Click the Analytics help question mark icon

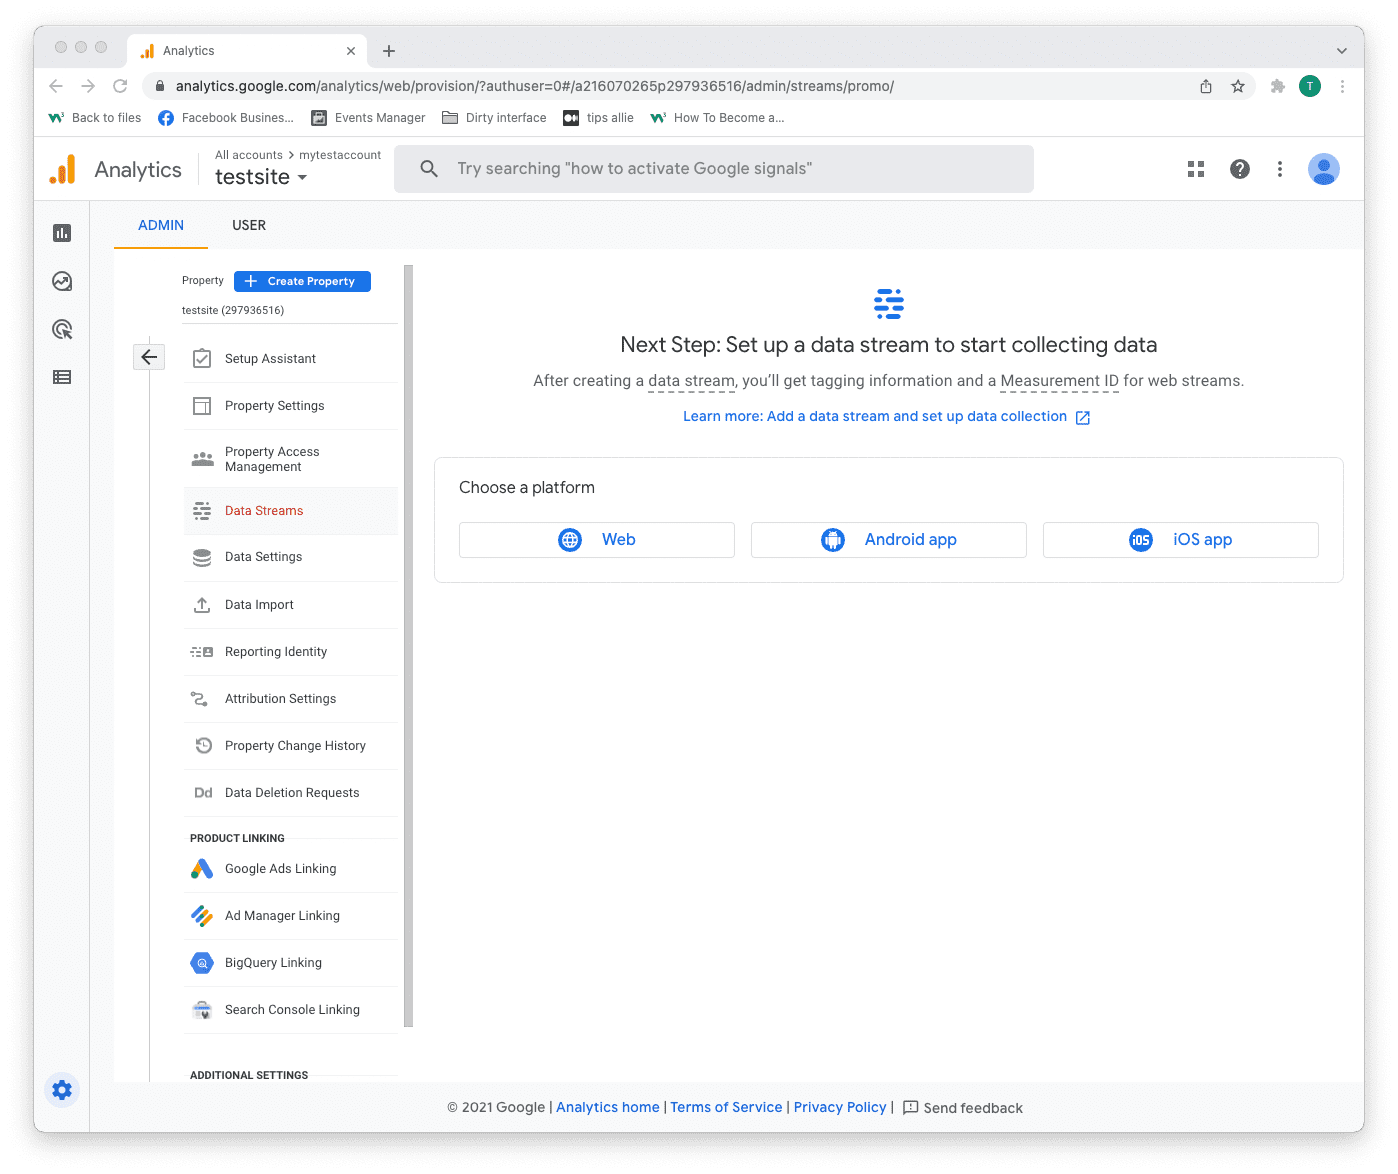[x=1240, y=169]
